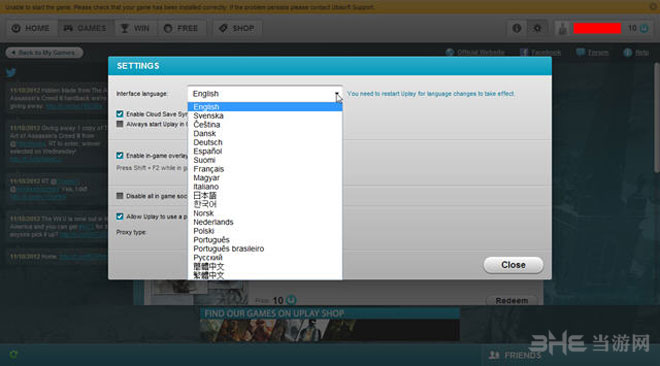Viewport: 660px width, 366px height.
Task: Uncheck the Allow Uplay to use a proxy option
Action: coord(120,216)
